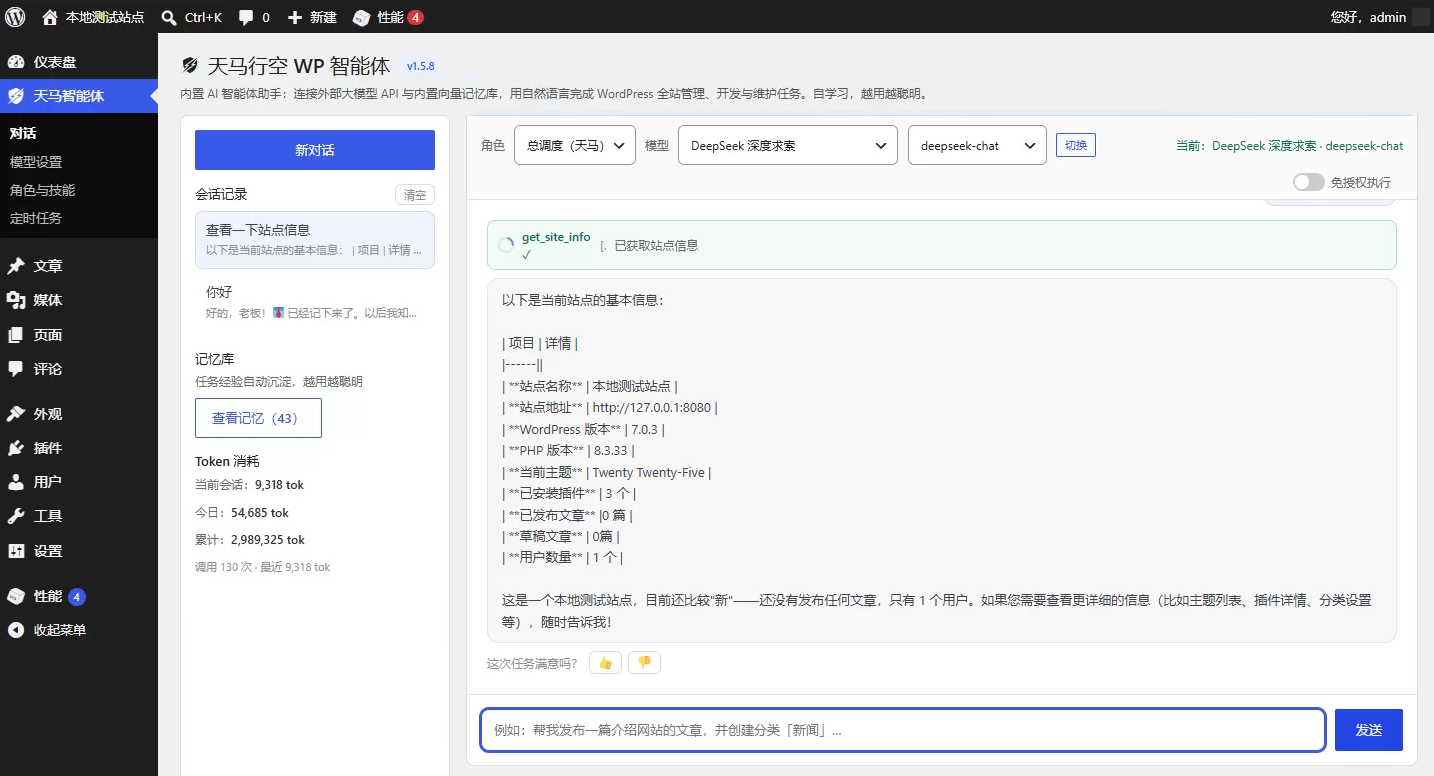
Task: Toggle the 免授权执行 switch
Action: pos(1308,182)
